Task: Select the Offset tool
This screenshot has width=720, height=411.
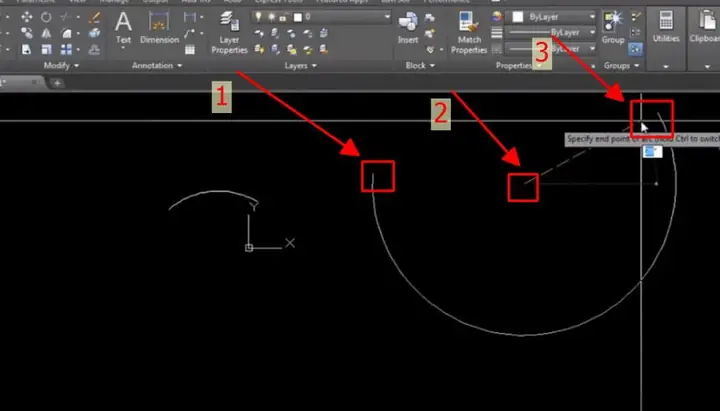Action: coord(95,49)
